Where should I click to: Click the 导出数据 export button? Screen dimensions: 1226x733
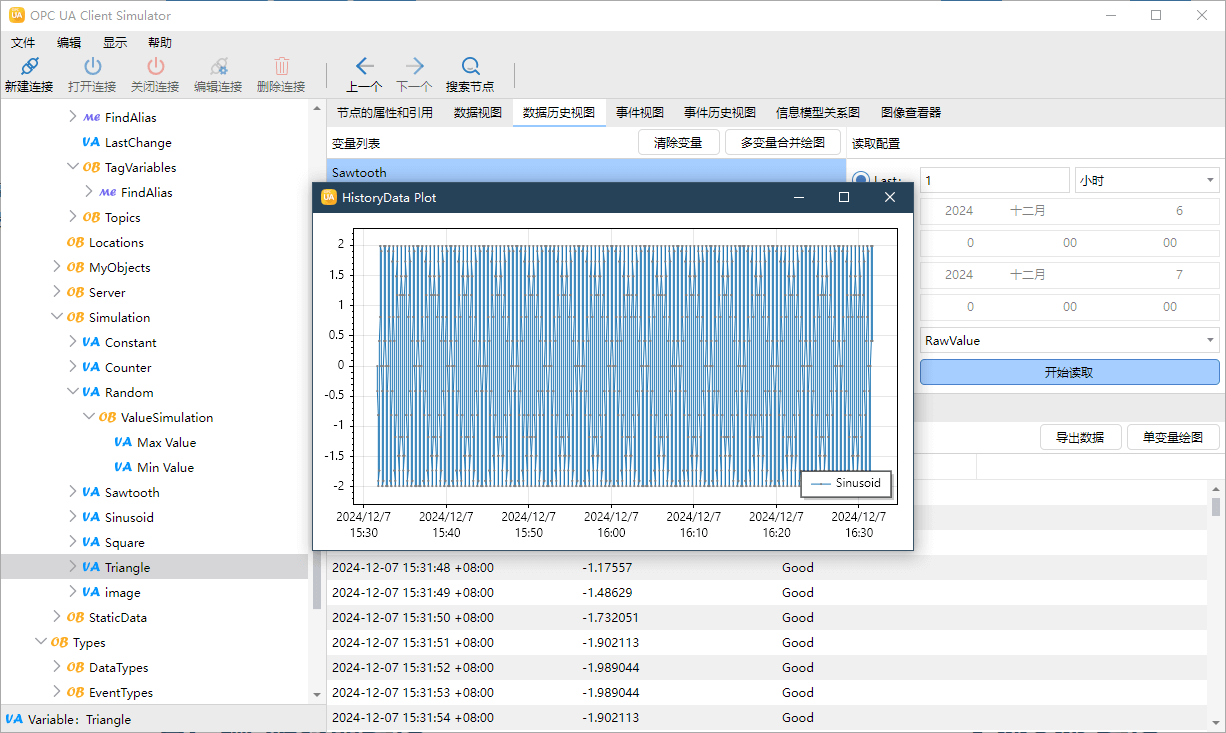pyautogui.click(x=1080, y=437)
